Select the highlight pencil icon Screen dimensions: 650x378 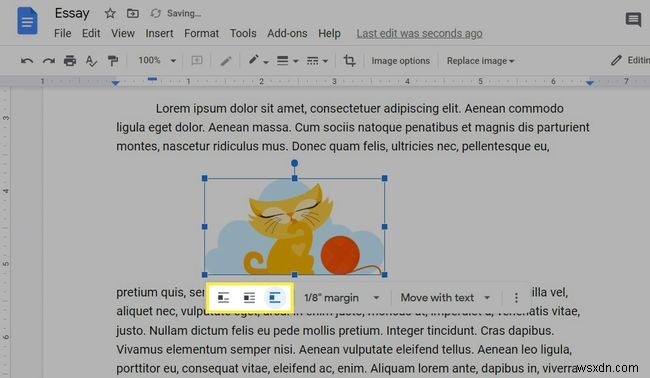(226, 61)
